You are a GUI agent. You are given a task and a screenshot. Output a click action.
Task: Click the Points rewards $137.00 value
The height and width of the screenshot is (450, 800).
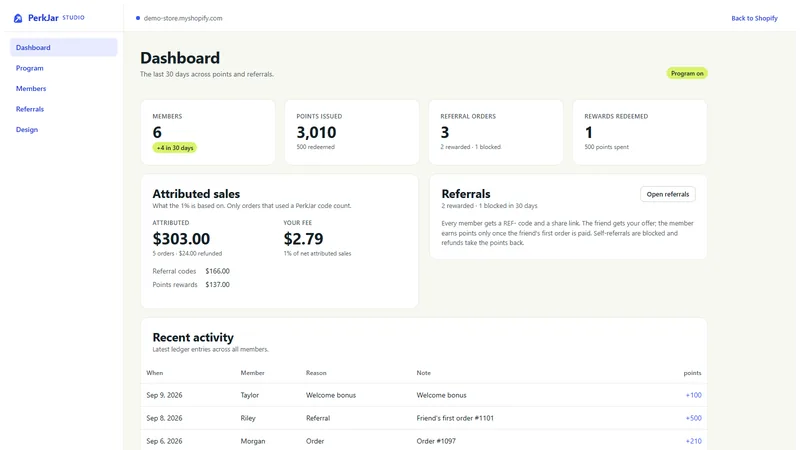217,285
